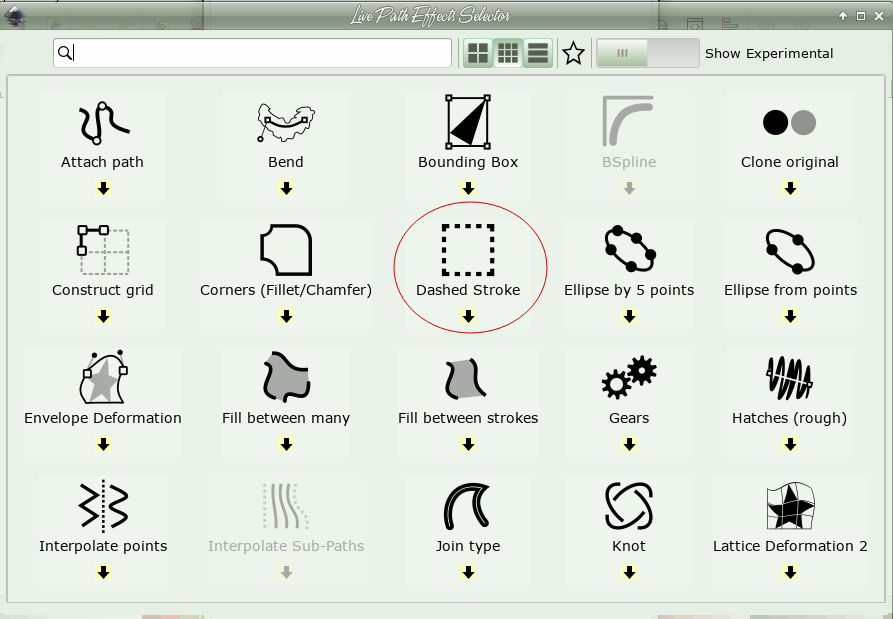
Task: Select the Attach path effect icon
Action: 103,122
